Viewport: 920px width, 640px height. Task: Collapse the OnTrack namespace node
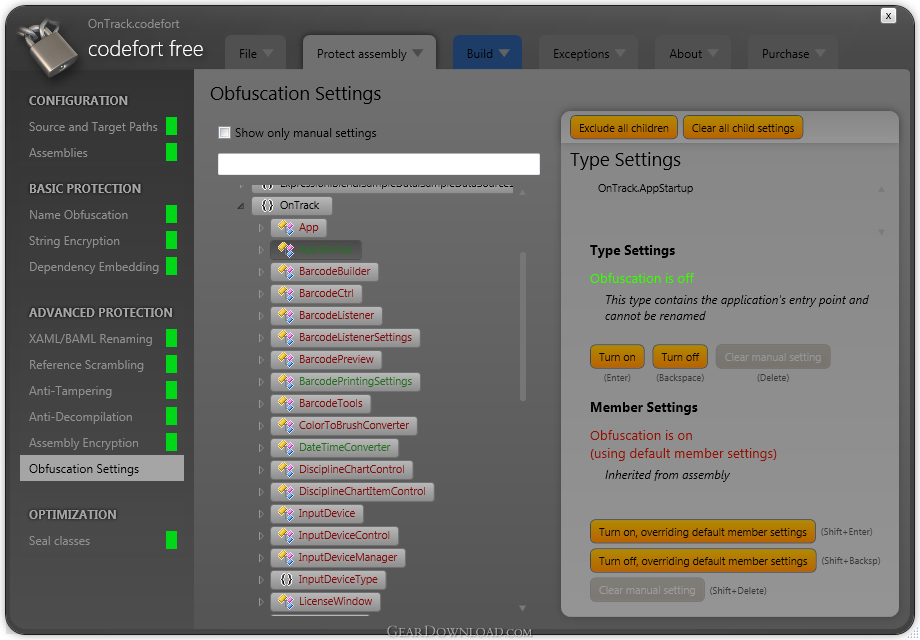[241, 206]
